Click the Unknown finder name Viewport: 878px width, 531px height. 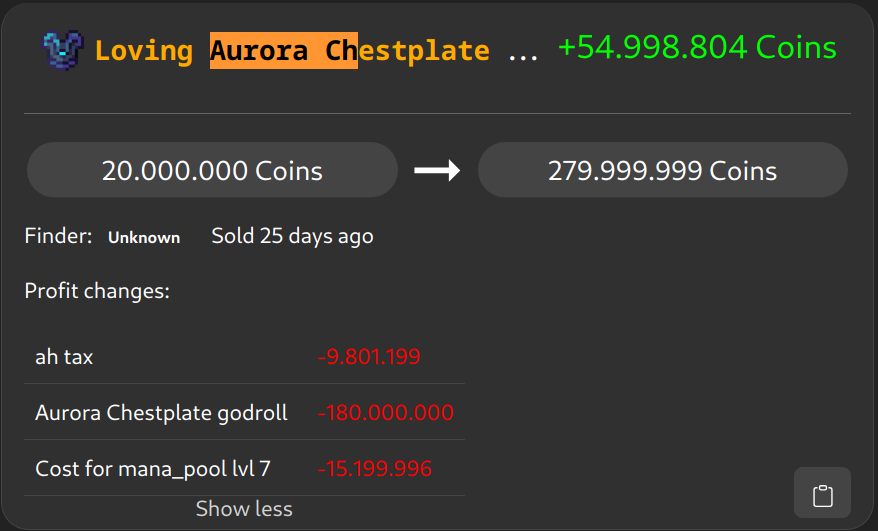click(144, 238)
